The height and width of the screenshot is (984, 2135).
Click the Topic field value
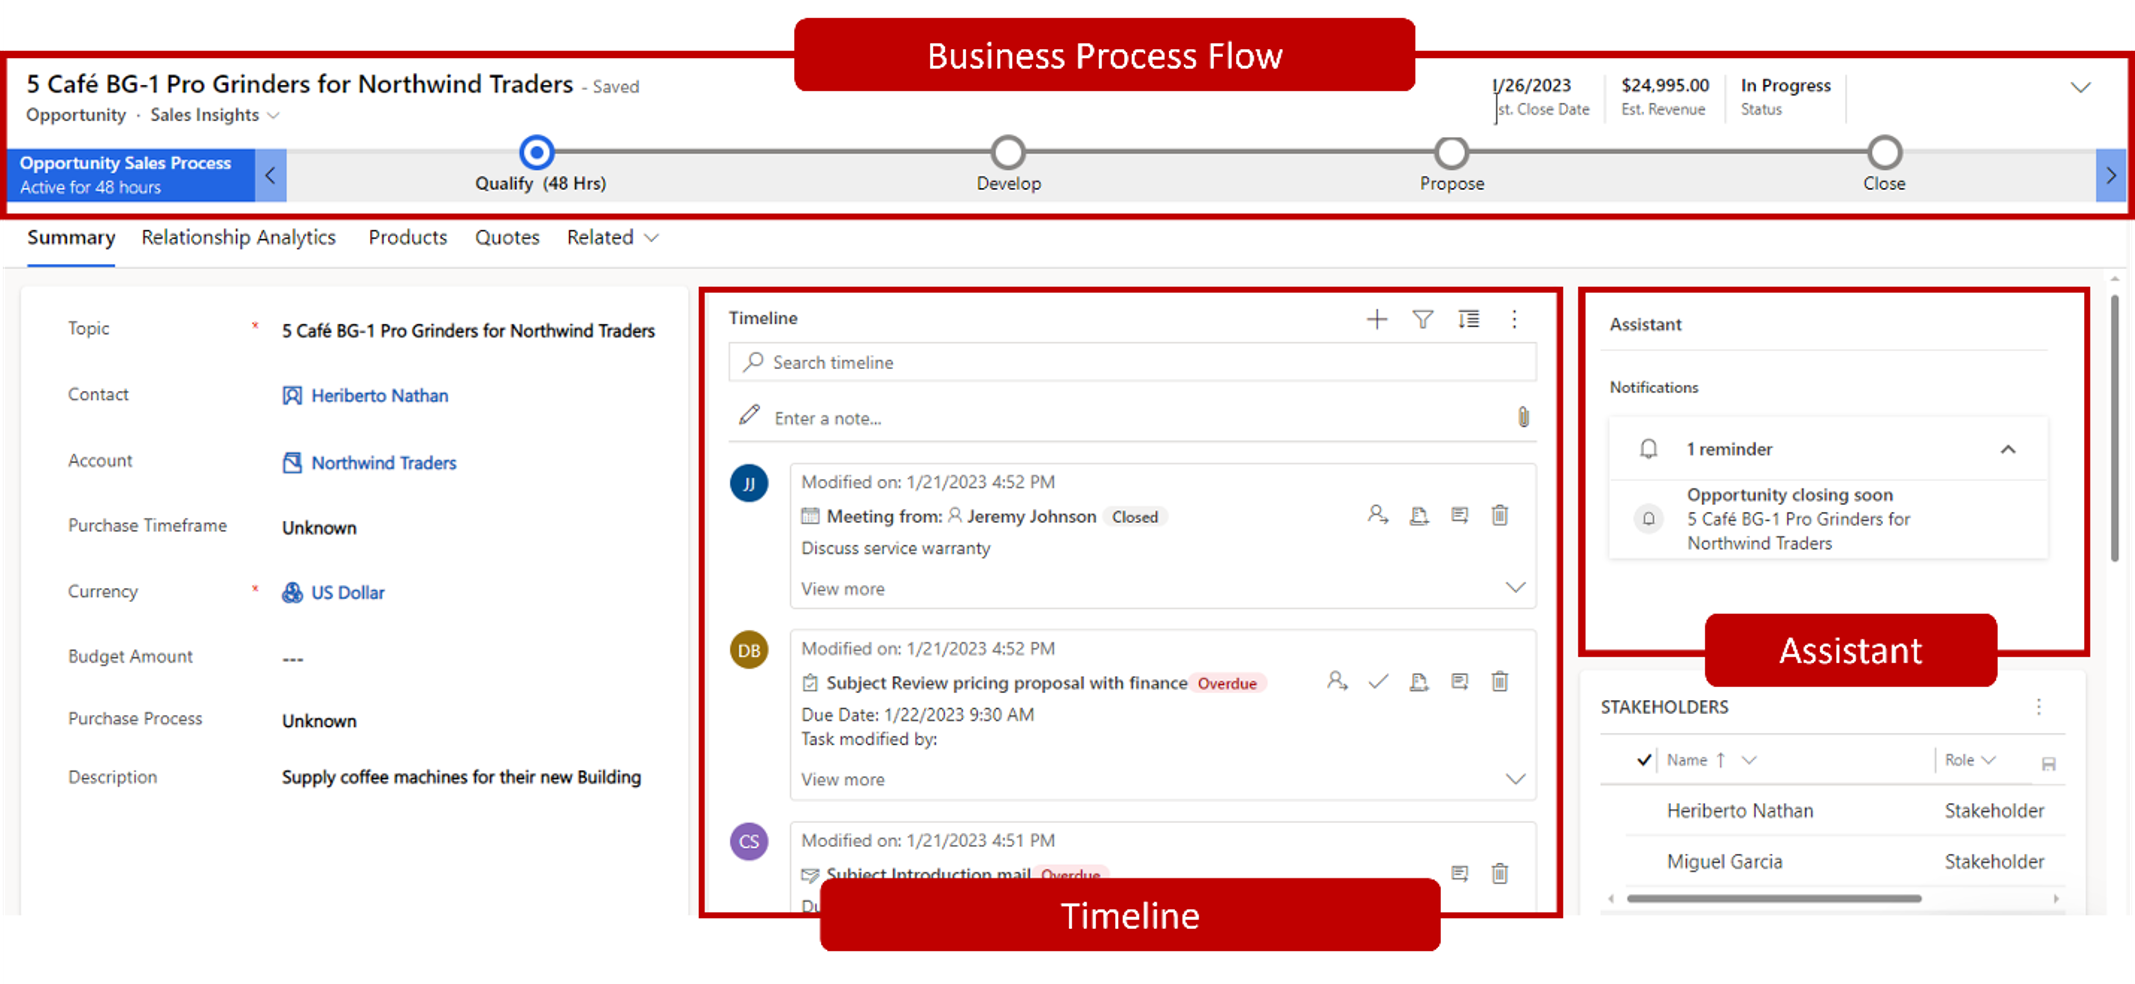[468, 331]
